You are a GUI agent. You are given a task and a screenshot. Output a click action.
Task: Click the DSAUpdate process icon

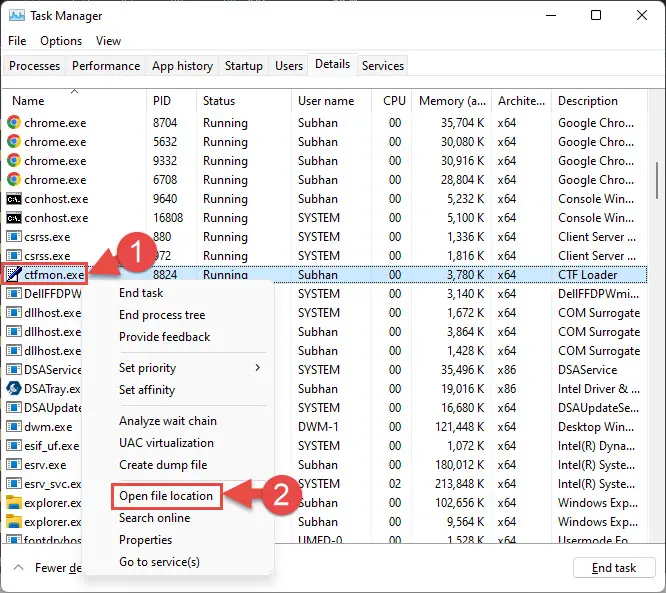coord(14,407)
